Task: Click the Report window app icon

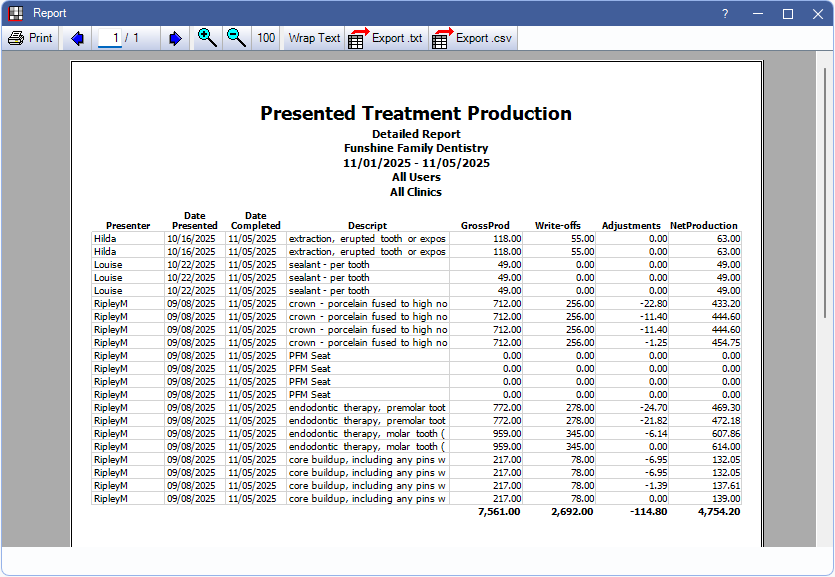Action: [15, 13]
